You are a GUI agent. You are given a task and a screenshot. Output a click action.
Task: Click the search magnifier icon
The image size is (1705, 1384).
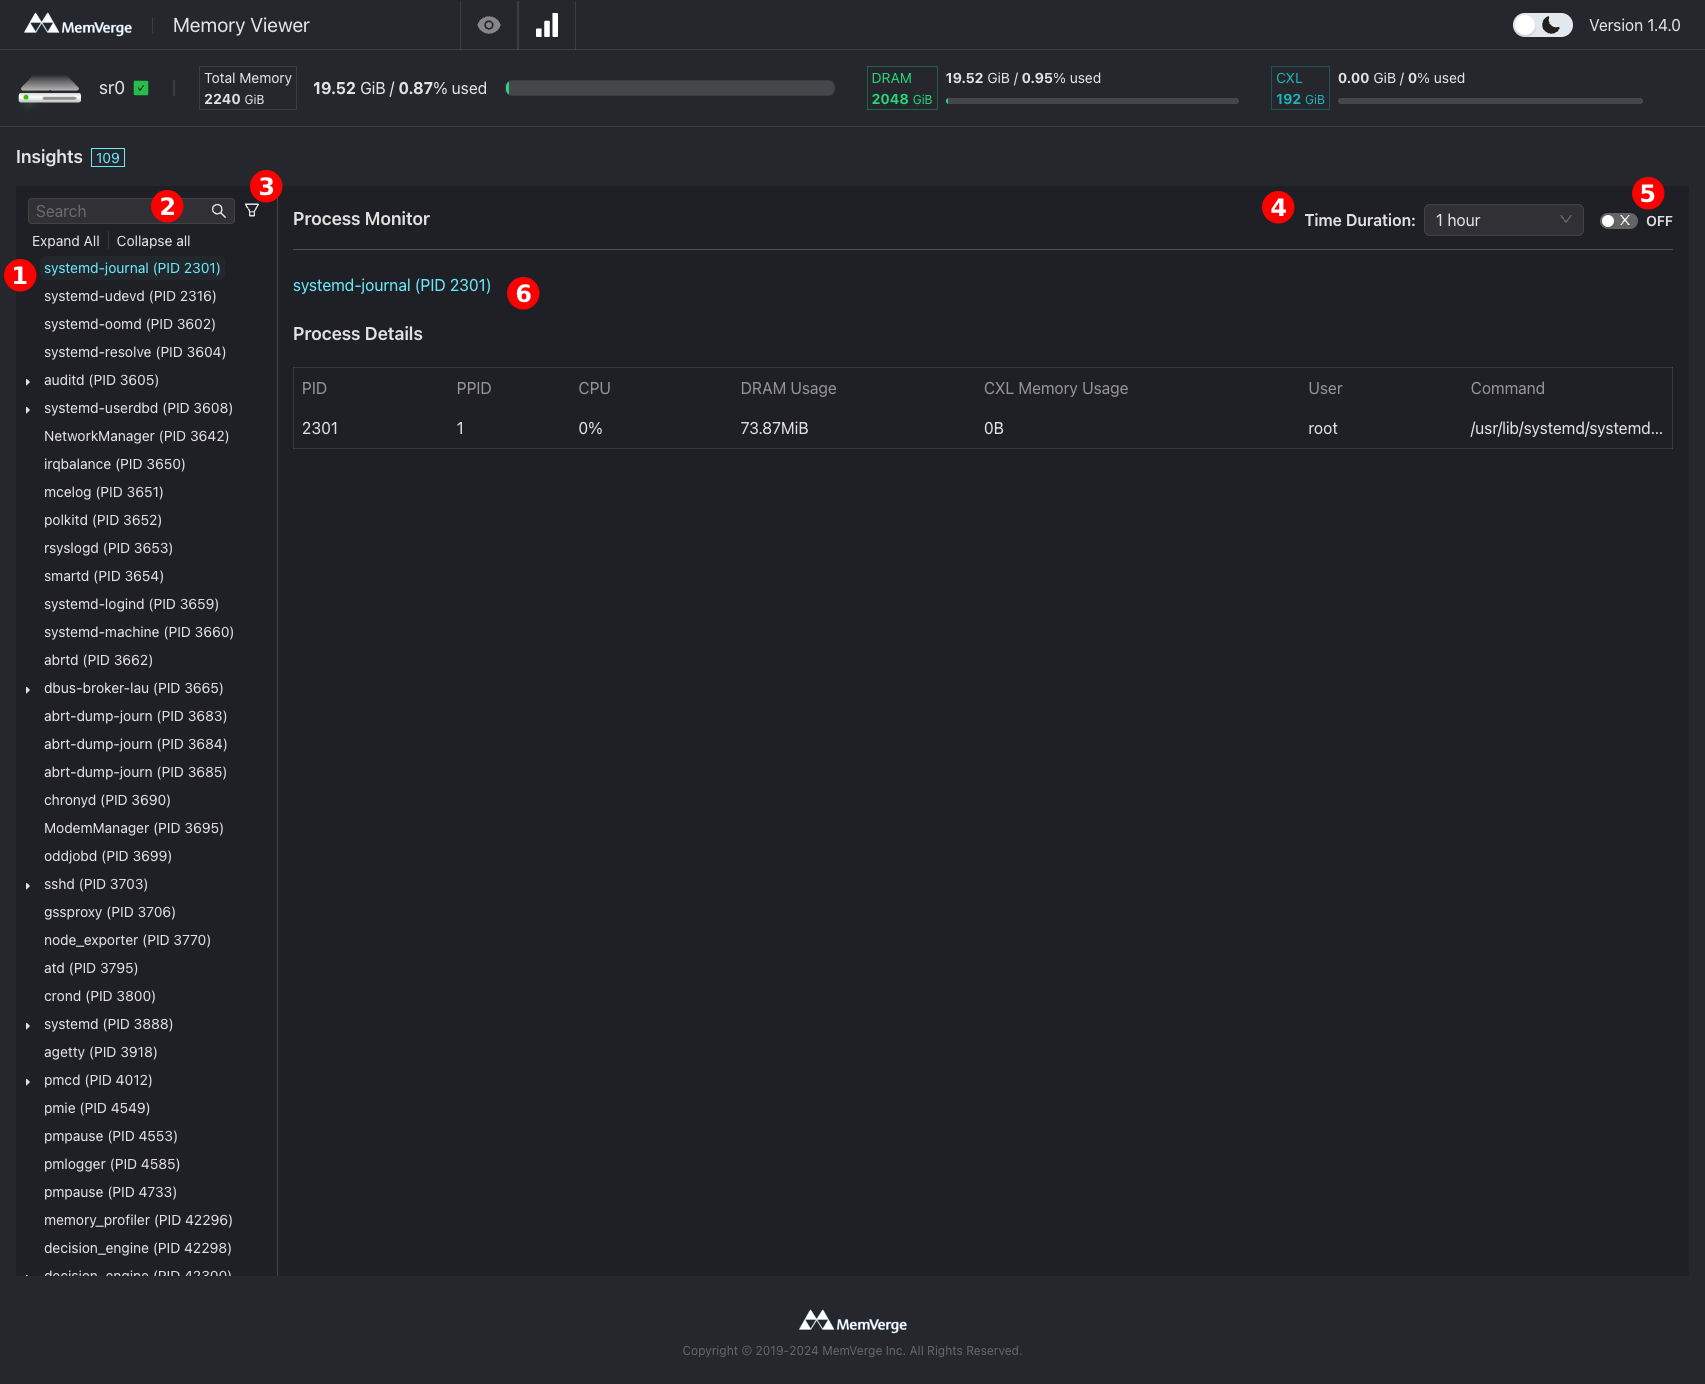pyautogui.click(x=219, y=211)
